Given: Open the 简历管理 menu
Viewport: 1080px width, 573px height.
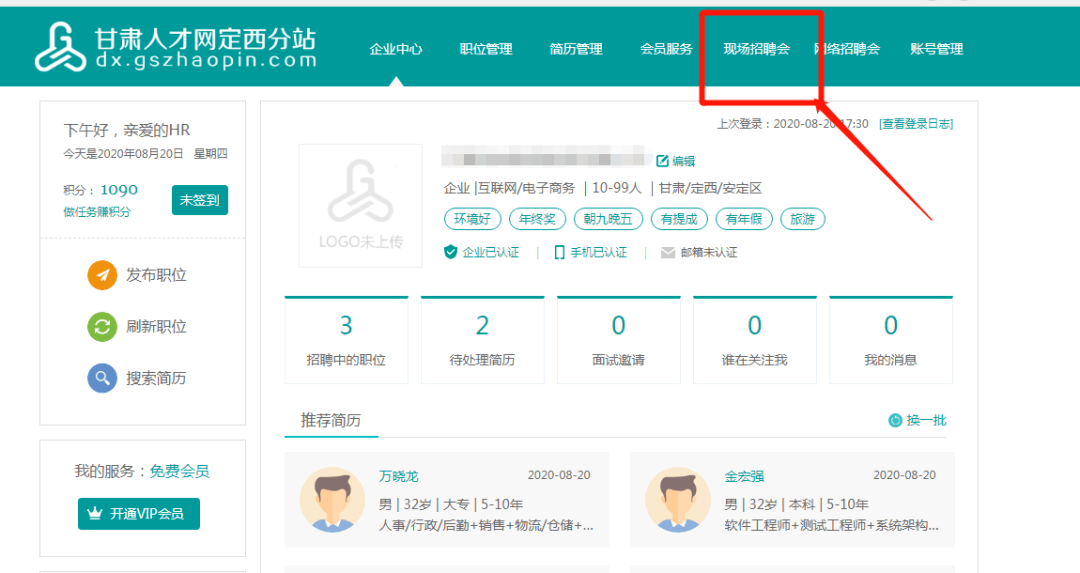Looking at the screenshot, I should coord(577,49).
